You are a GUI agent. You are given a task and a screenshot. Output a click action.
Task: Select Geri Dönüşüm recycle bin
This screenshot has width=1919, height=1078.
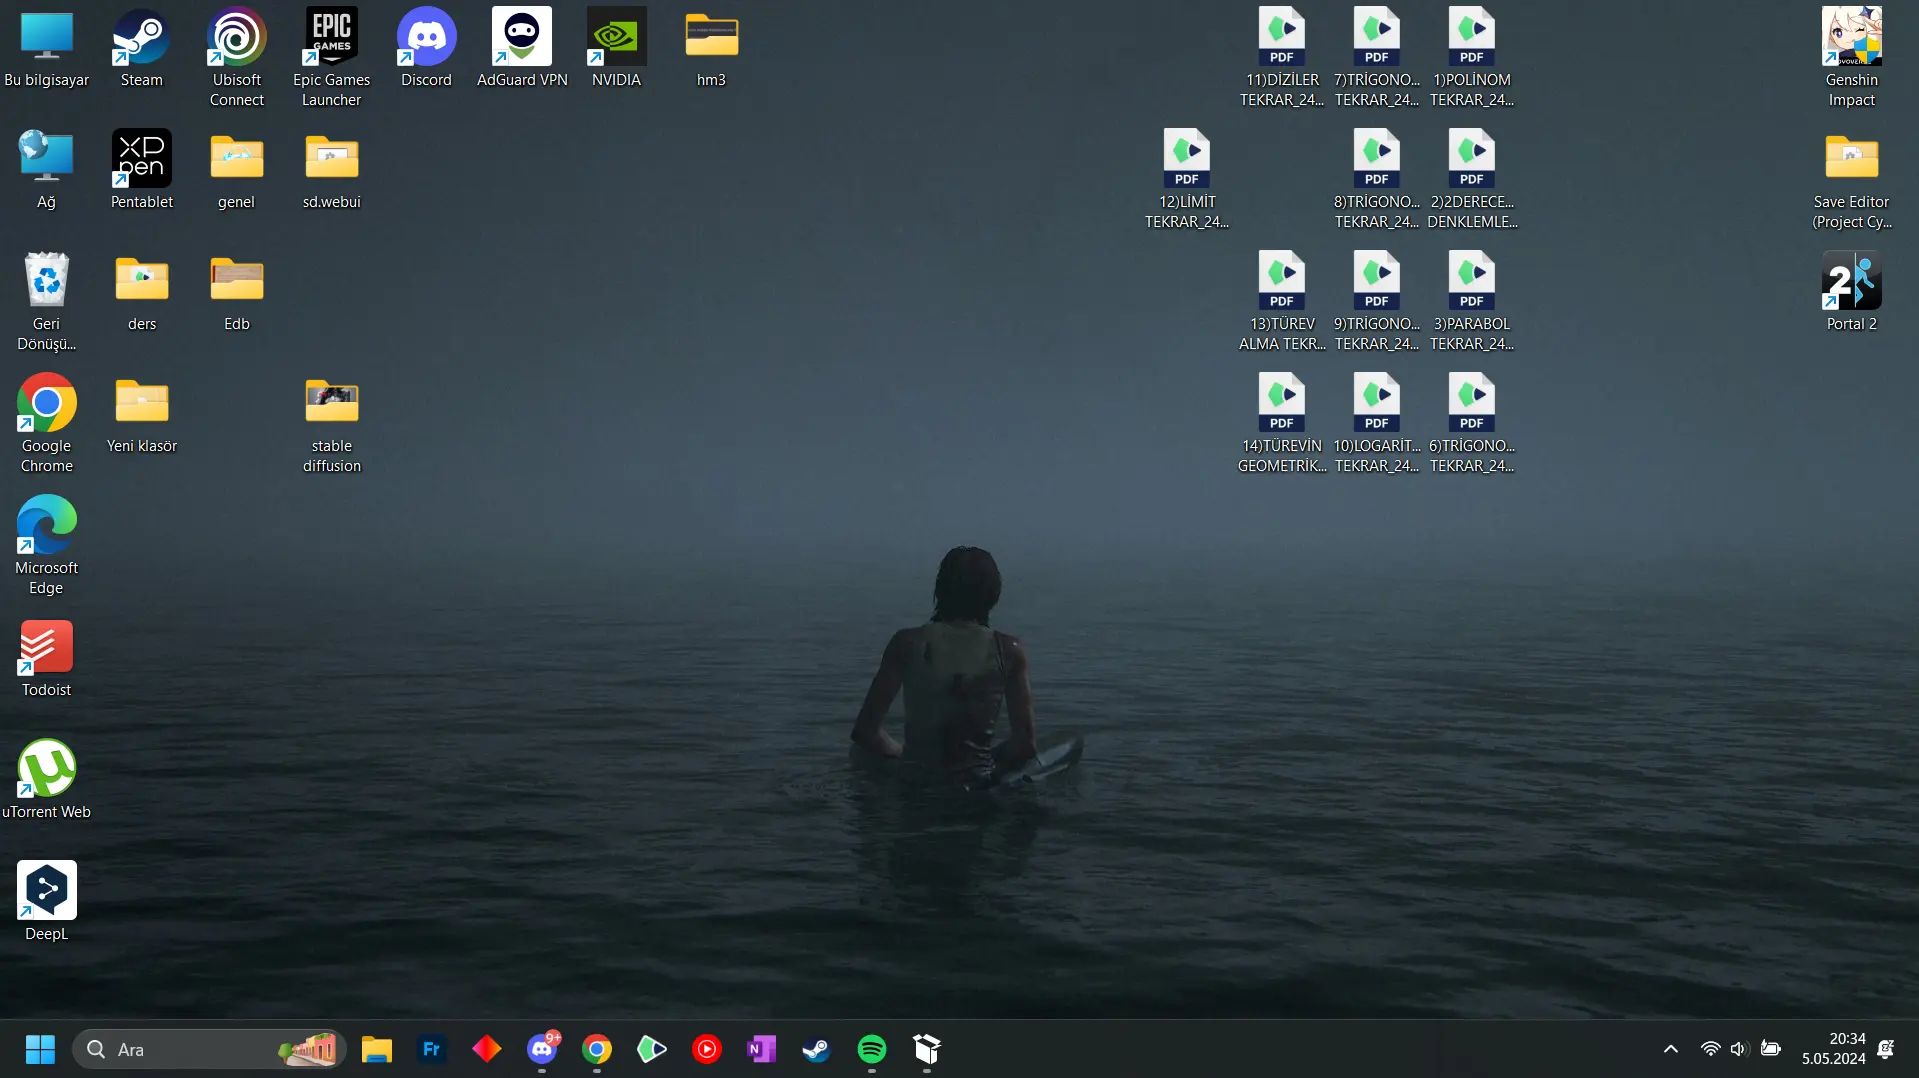[47, 302]
